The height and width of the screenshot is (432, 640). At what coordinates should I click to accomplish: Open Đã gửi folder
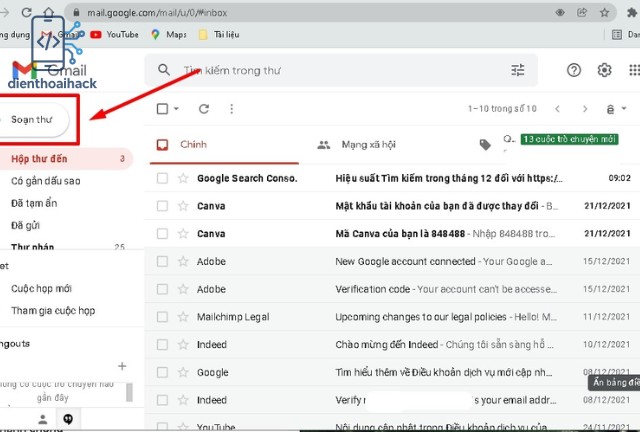click(25, 225)
